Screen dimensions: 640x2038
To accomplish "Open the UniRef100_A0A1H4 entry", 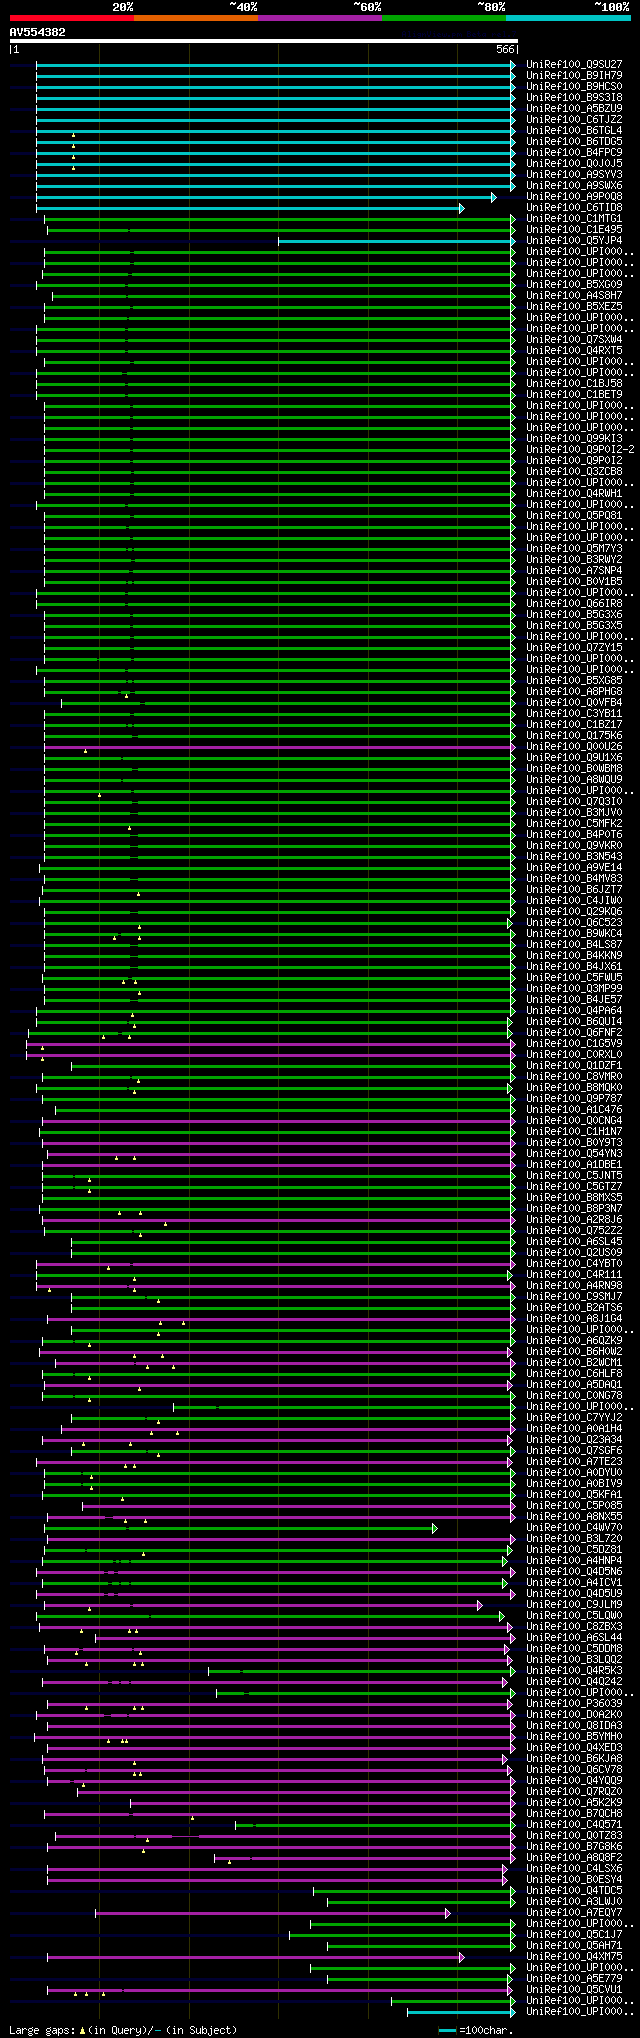I will 574,1428.
